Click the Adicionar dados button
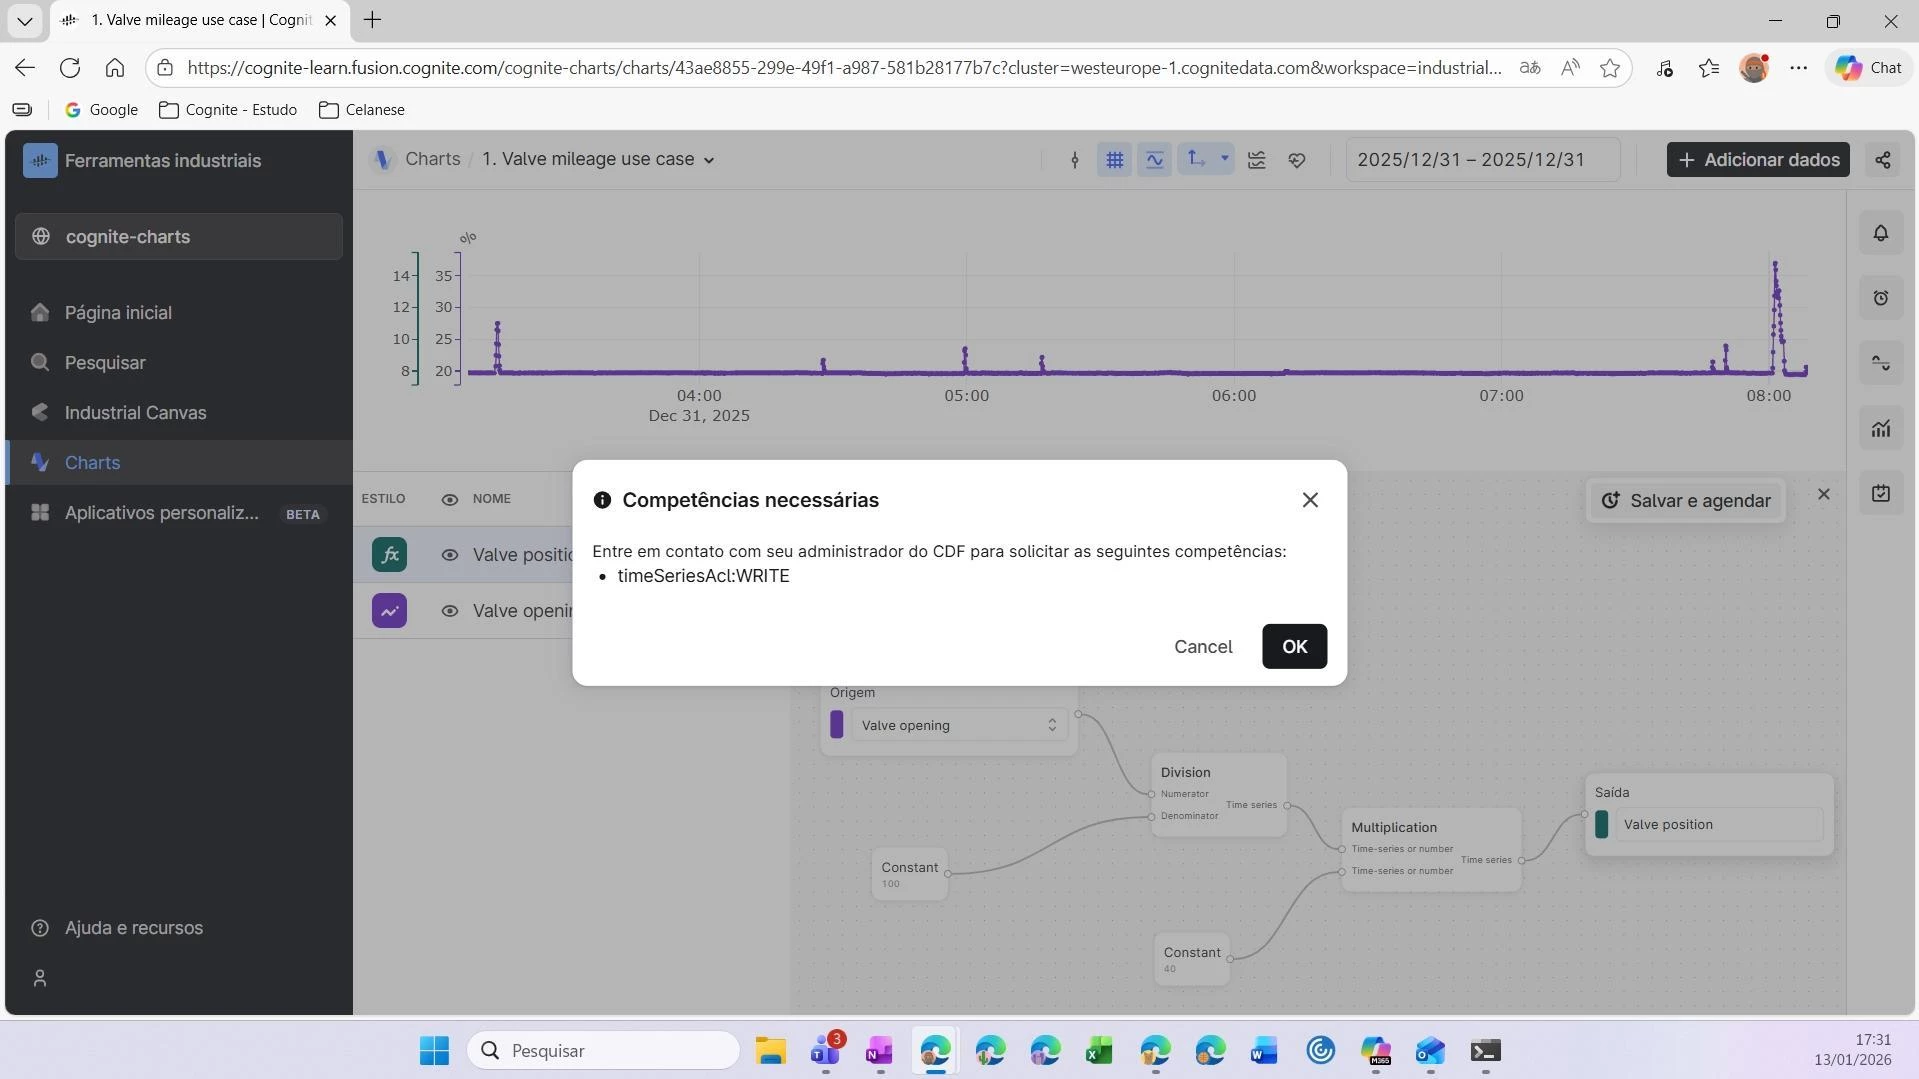1919x1079 pixels. [1758, 160]
